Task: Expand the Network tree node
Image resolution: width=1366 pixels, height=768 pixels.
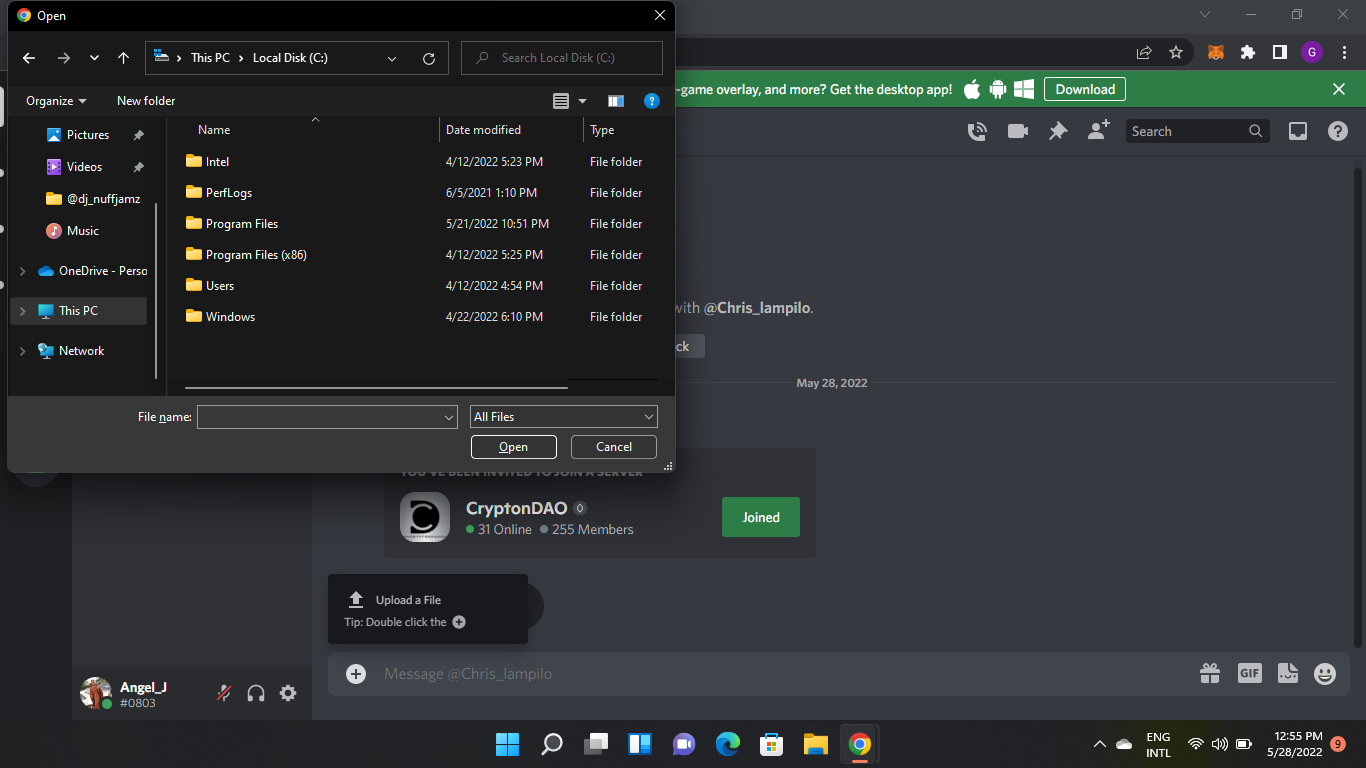Action: pyautogui.click(x=23, y=351)
